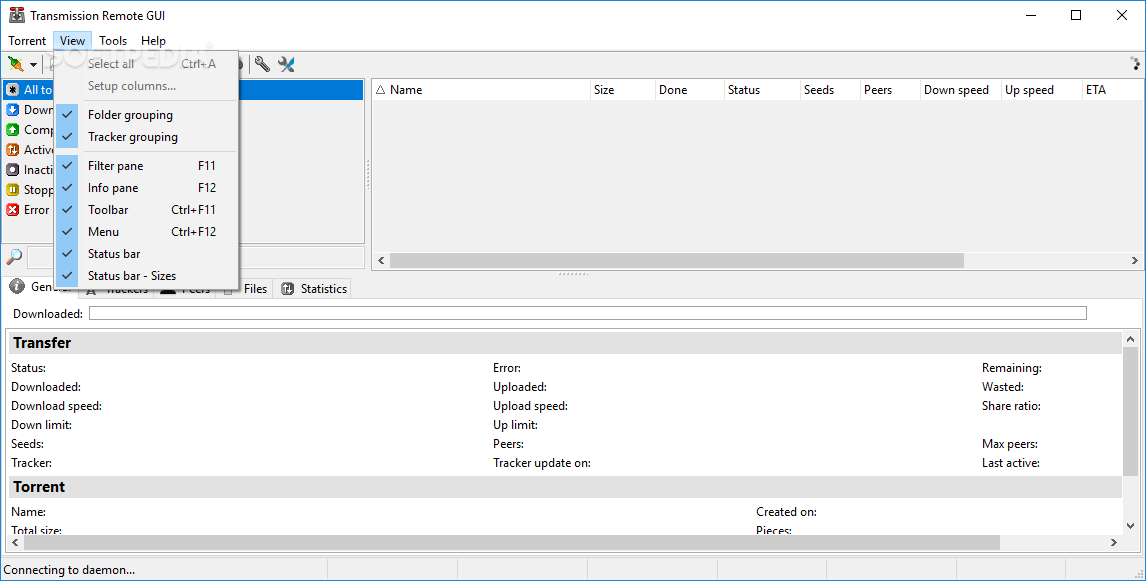
Task: Click the Transfer section header
Action: pos(565,343)
